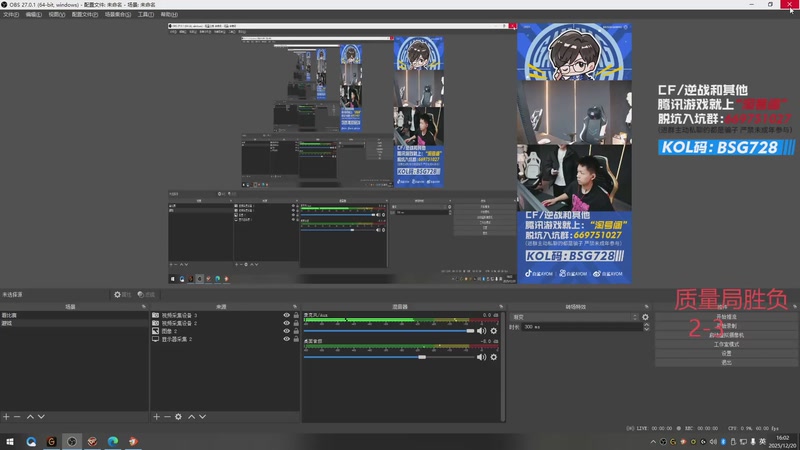The height and width of the screenshot is (450, 800).
Task: Open transition properties gear next to transition dropdown
Action: (645, 317)
